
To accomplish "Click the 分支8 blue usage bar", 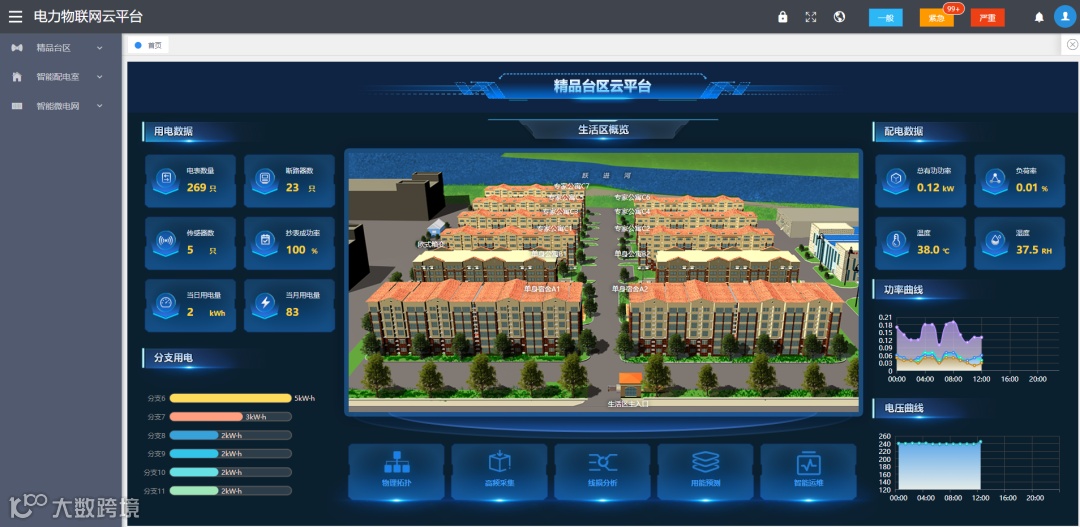I will coord(194,435).
